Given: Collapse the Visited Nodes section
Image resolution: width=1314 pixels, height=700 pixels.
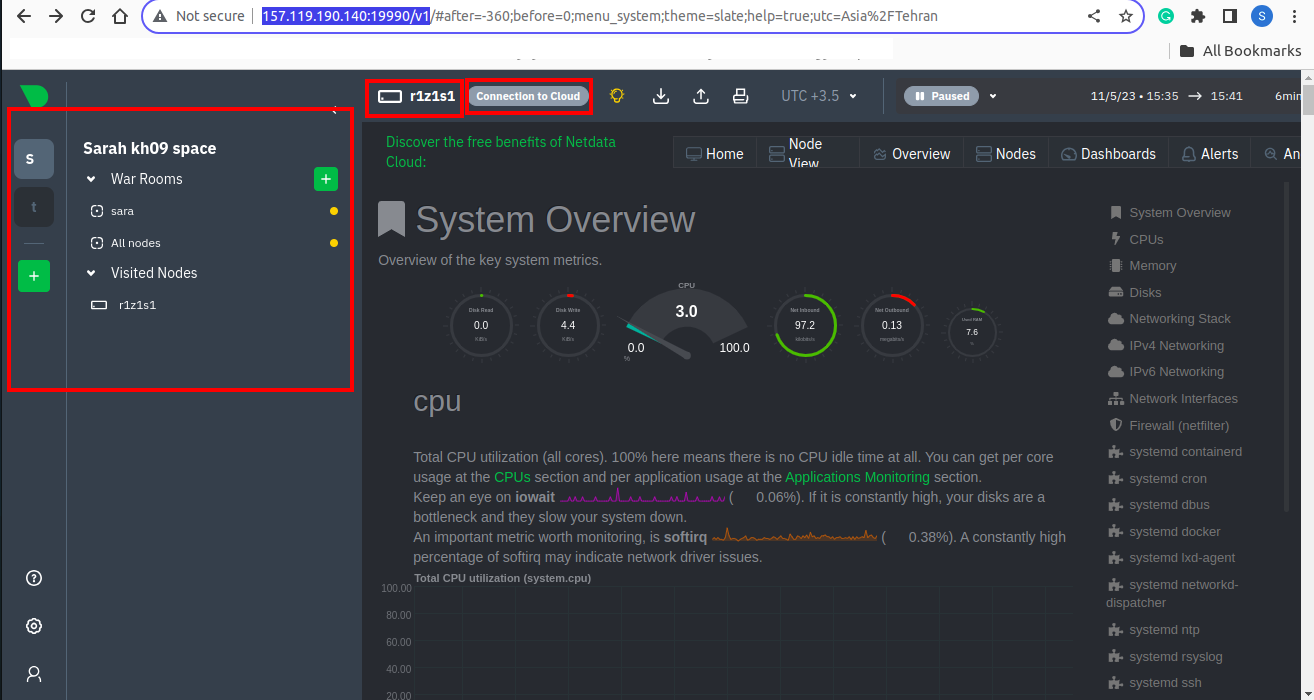Looking at the screenshot, I should pos(91,273).
